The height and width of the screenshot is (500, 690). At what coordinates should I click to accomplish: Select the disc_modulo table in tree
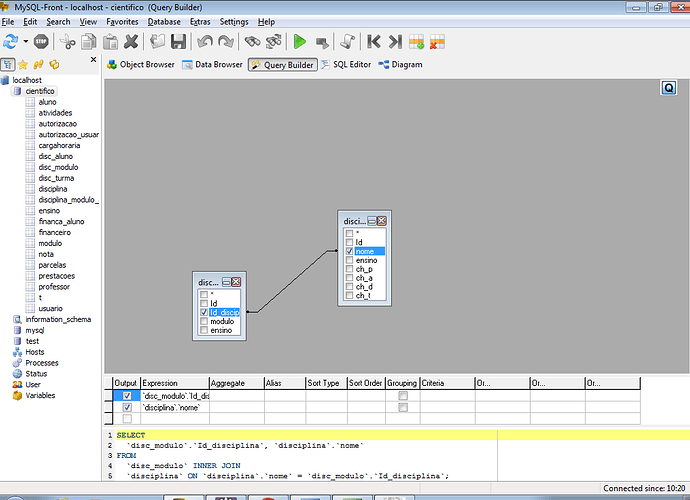[58, 167]
